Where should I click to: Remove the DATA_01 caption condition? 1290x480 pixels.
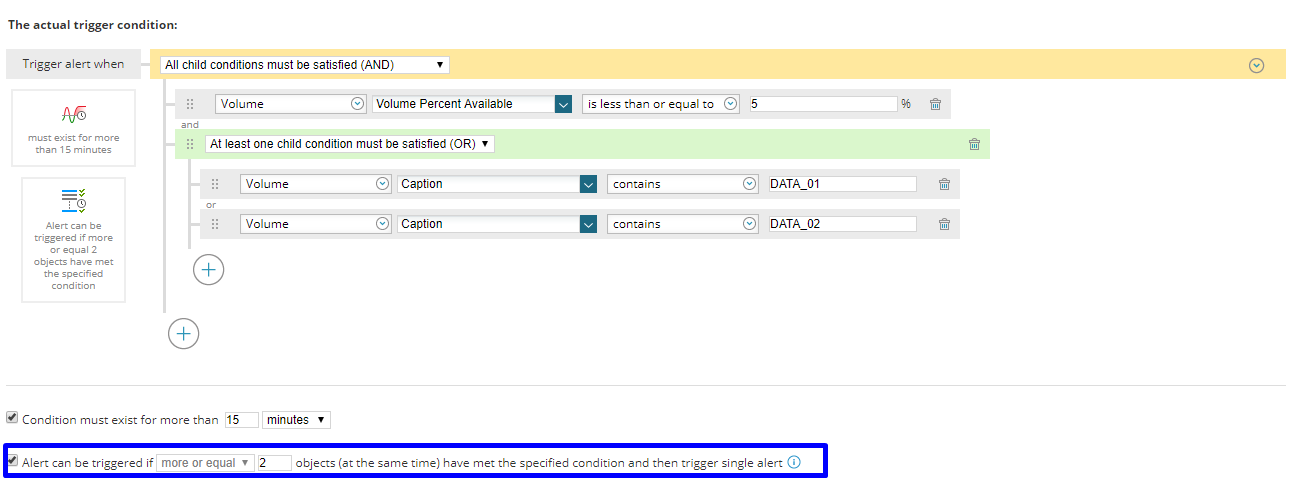[x=944, y=184]
